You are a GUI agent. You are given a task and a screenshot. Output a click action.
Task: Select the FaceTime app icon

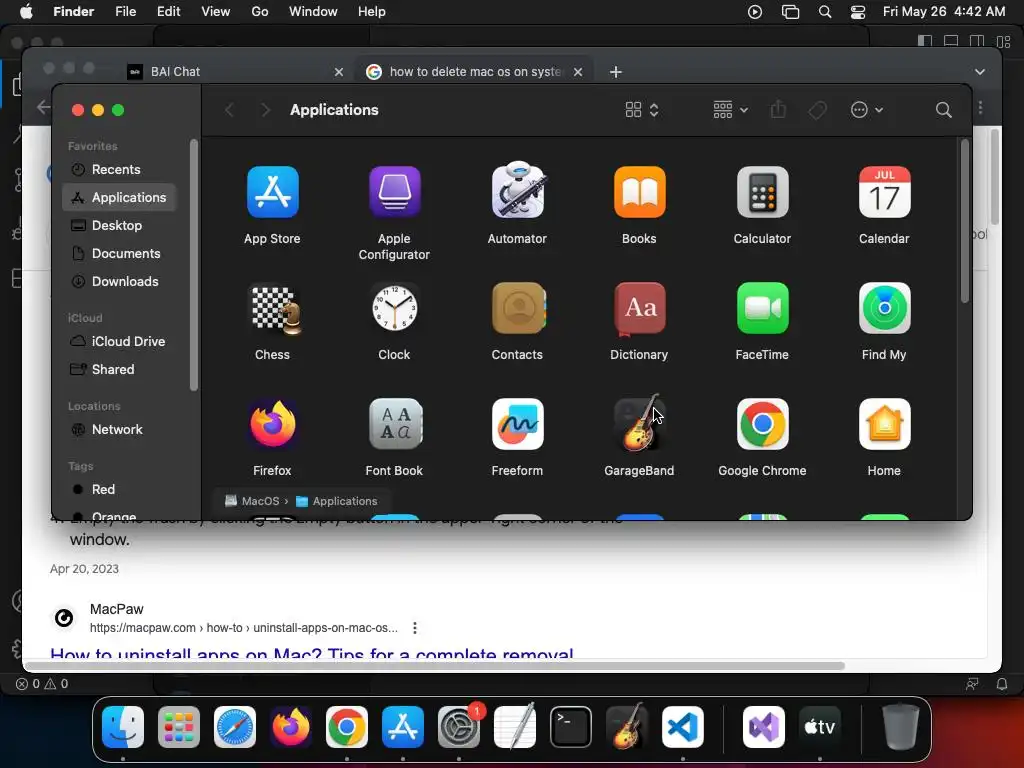[x=762, y=308]
